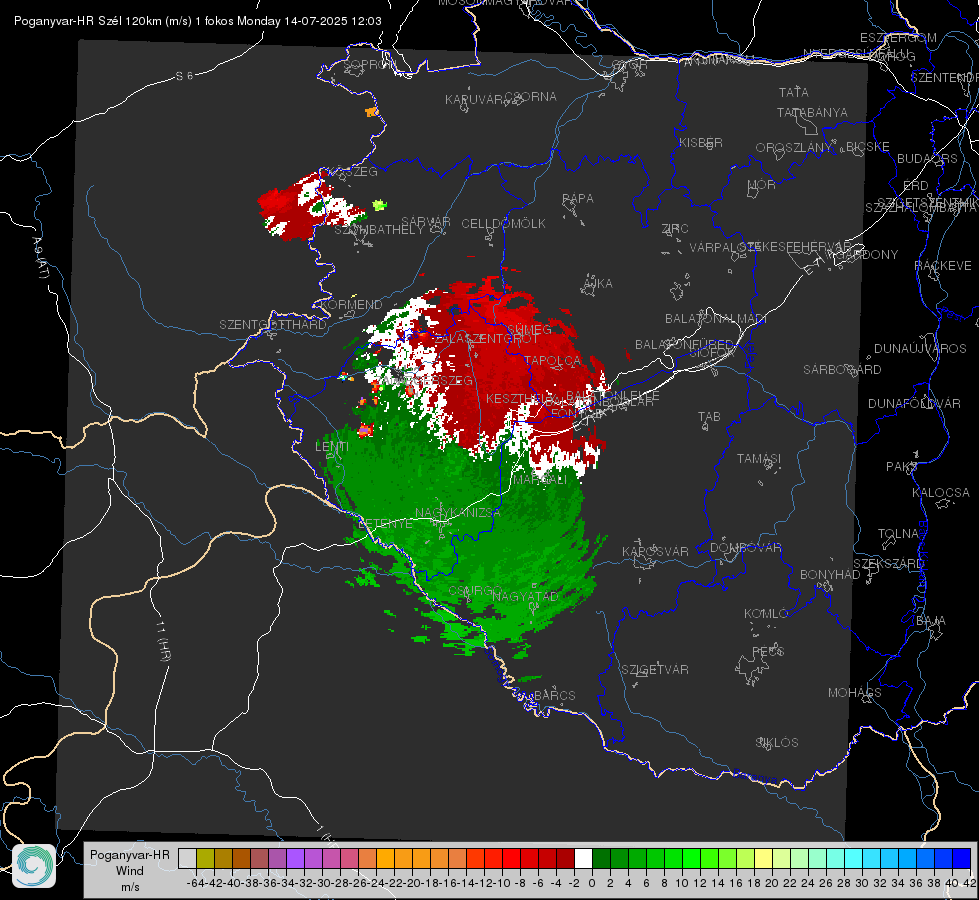Select the KAPOSVÁR label
979x900 pixels.
655,551
